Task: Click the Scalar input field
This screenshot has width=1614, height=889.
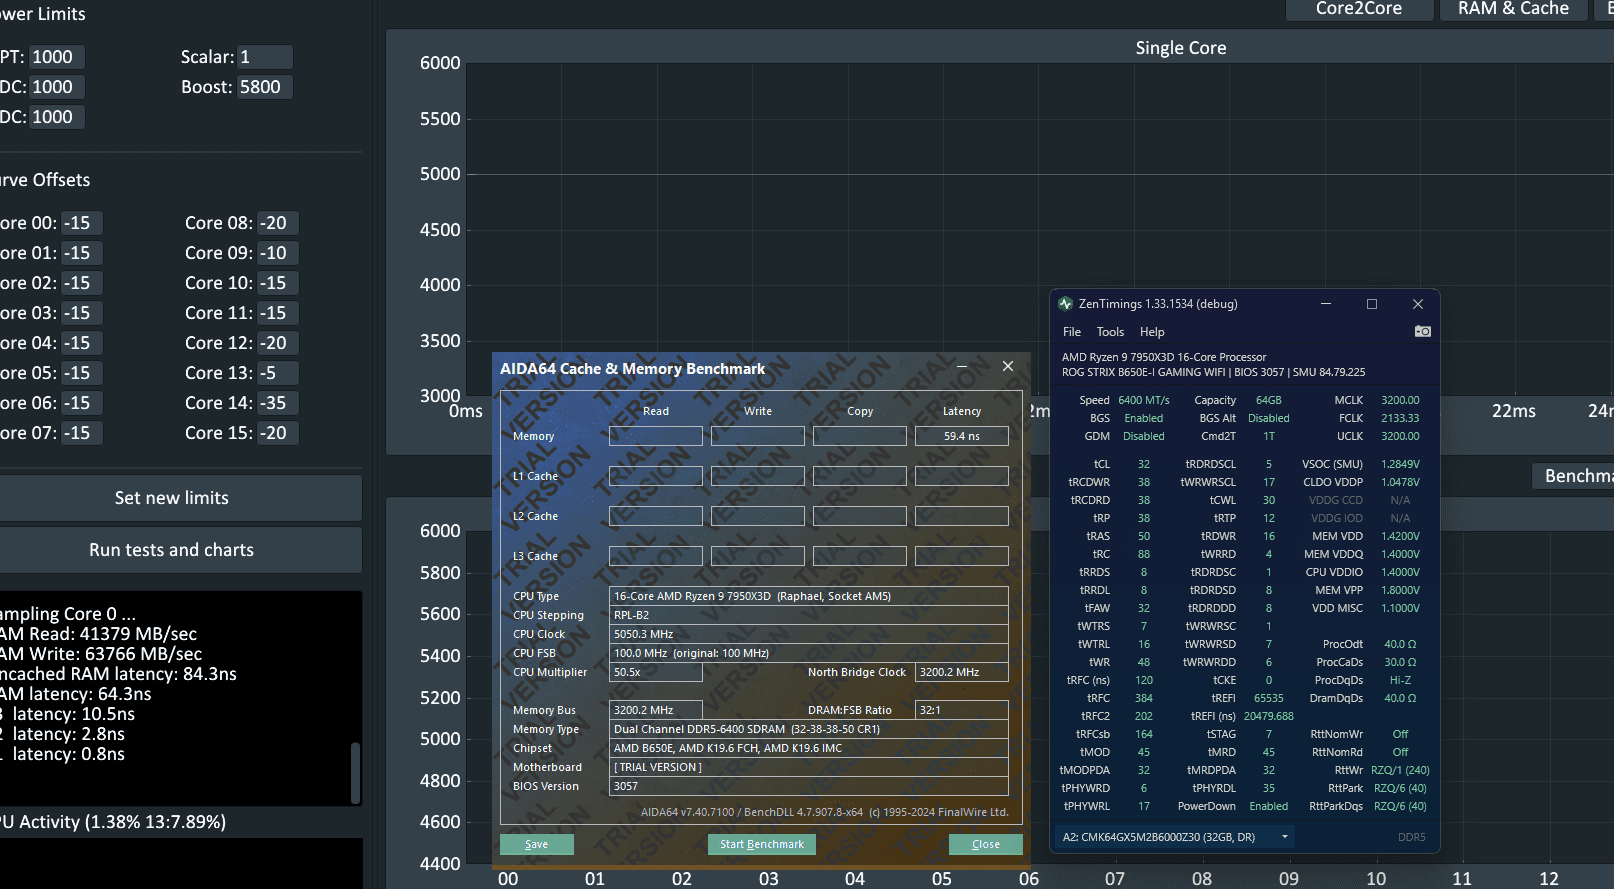Action: (x=265, y=57)
